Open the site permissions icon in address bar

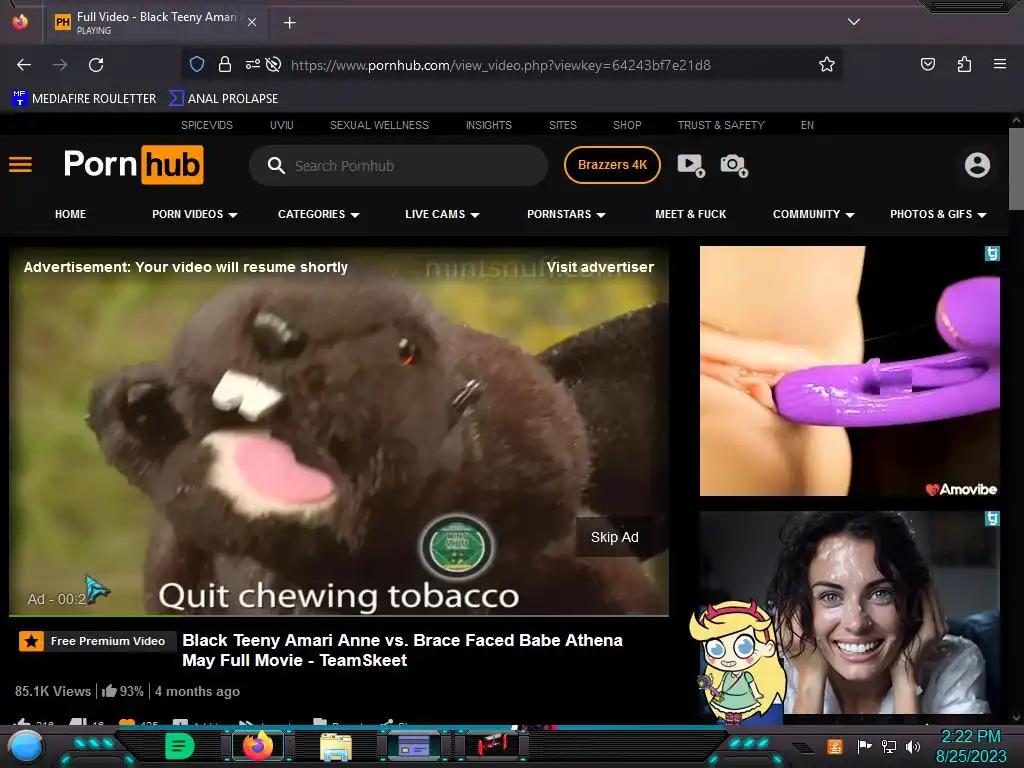pyautogui.click(x=252, y=64)
